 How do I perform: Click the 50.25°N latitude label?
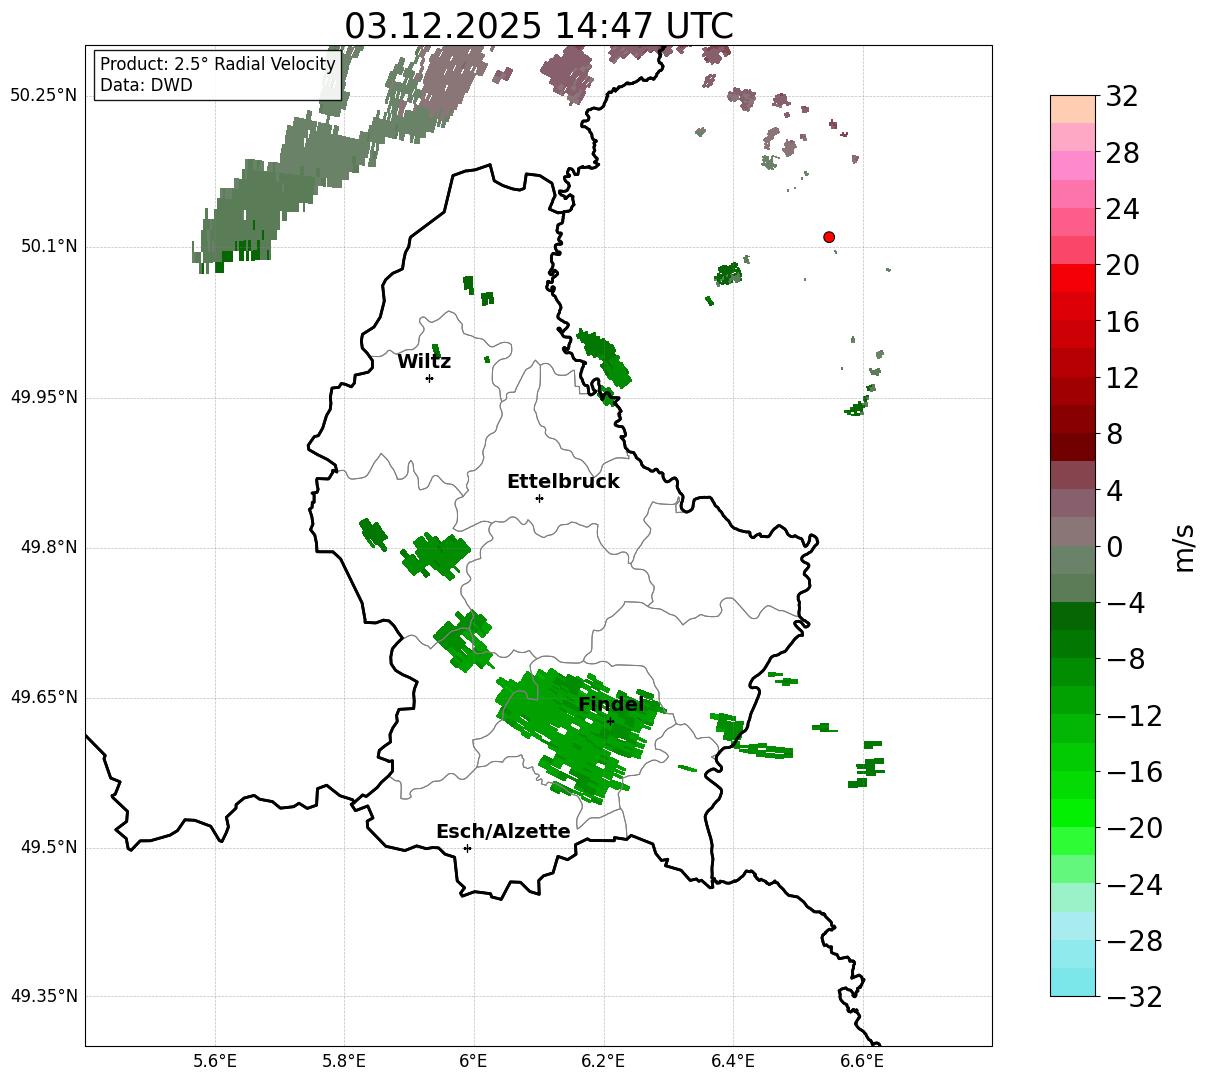44,96
